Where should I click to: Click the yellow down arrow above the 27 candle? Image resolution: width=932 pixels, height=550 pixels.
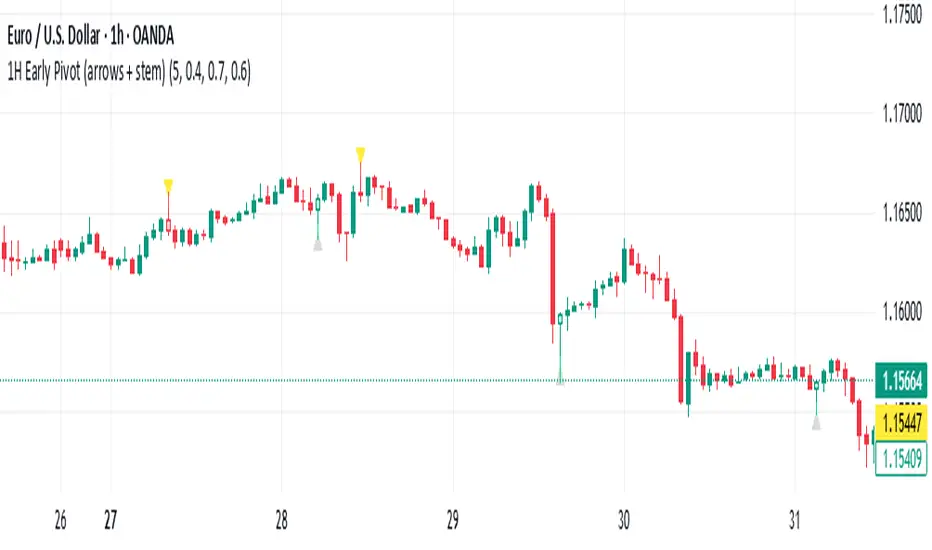(168, 184)
